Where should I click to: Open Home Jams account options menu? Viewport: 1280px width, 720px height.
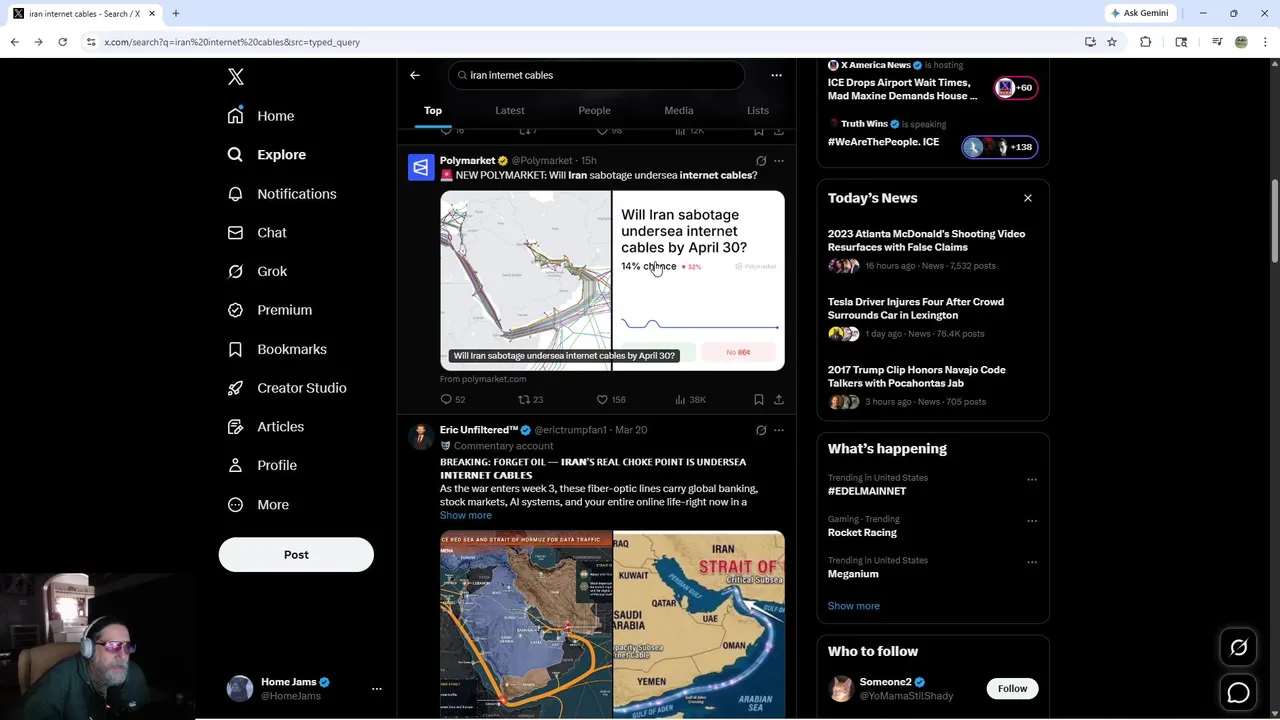click(377, 689)
